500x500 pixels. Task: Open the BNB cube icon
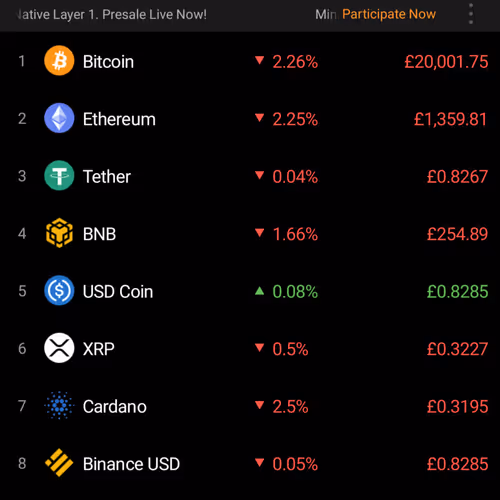(59, 233)
